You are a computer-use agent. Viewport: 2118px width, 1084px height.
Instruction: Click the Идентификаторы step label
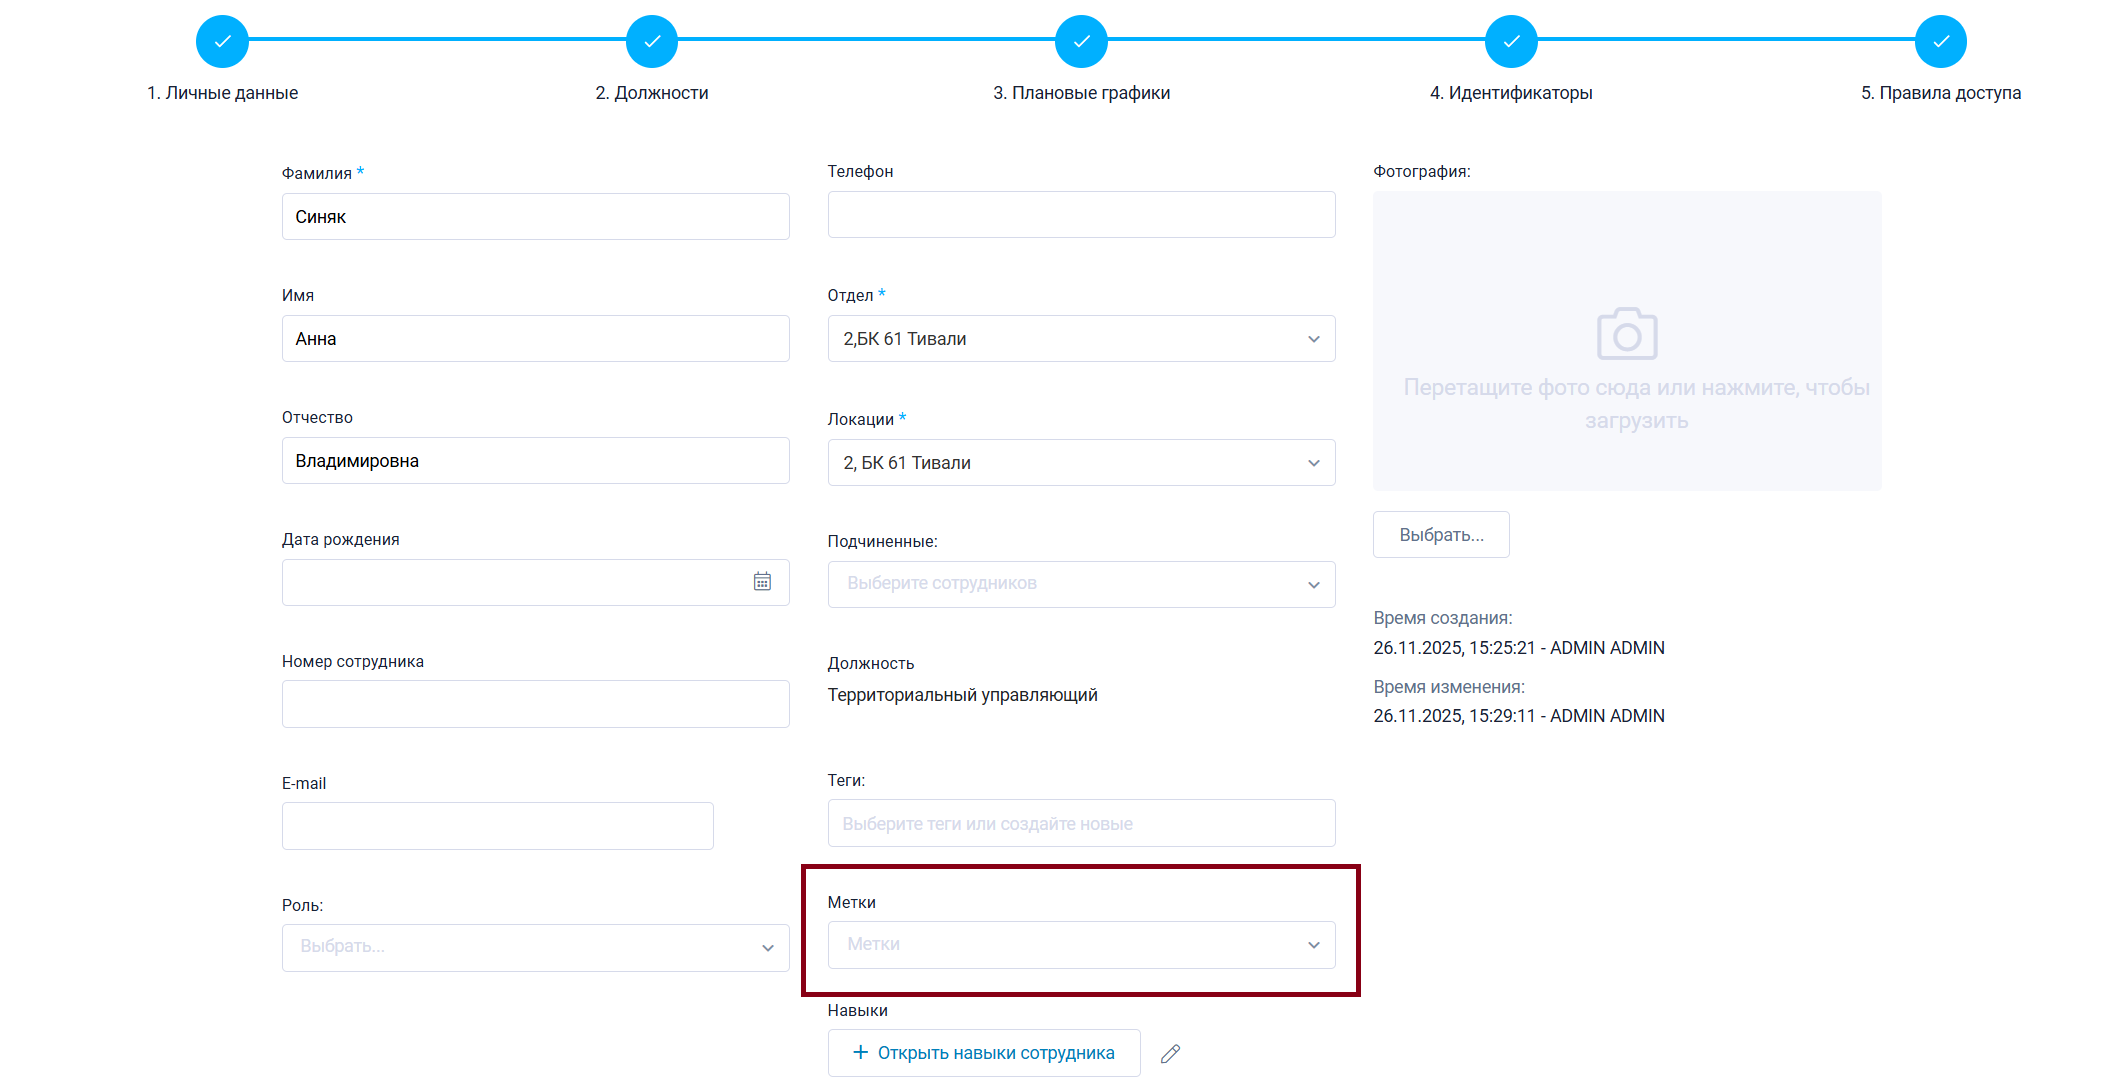(x=1511, y=93)
